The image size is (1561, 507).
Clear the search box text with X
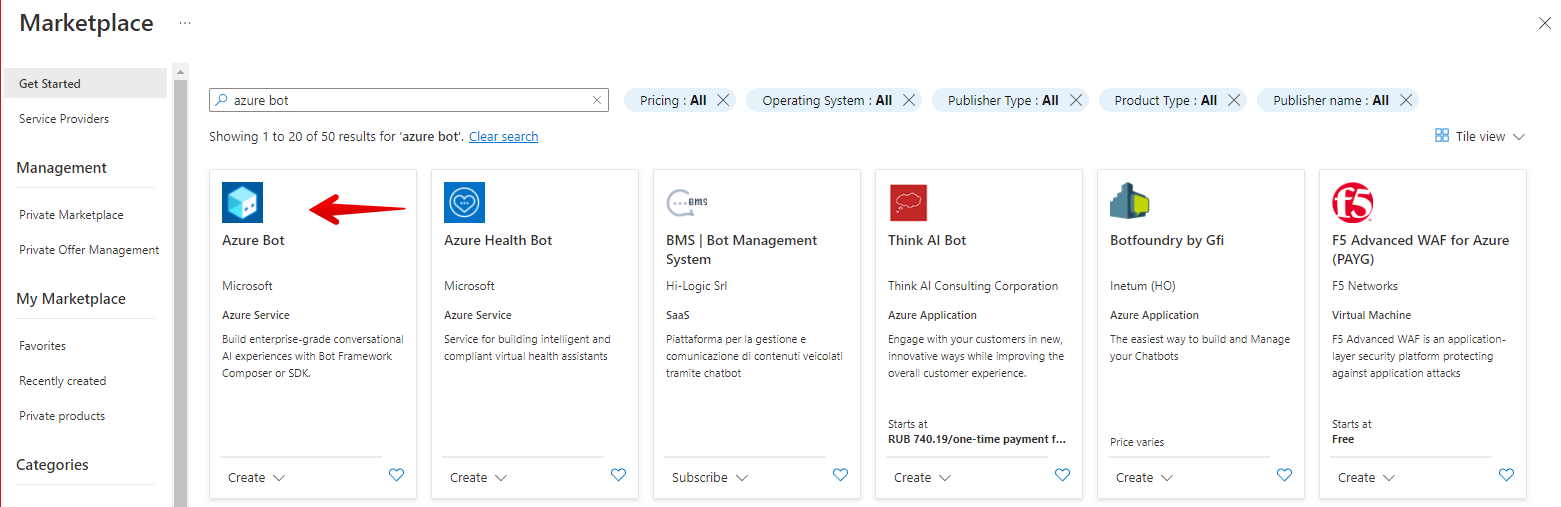(597, 100)
